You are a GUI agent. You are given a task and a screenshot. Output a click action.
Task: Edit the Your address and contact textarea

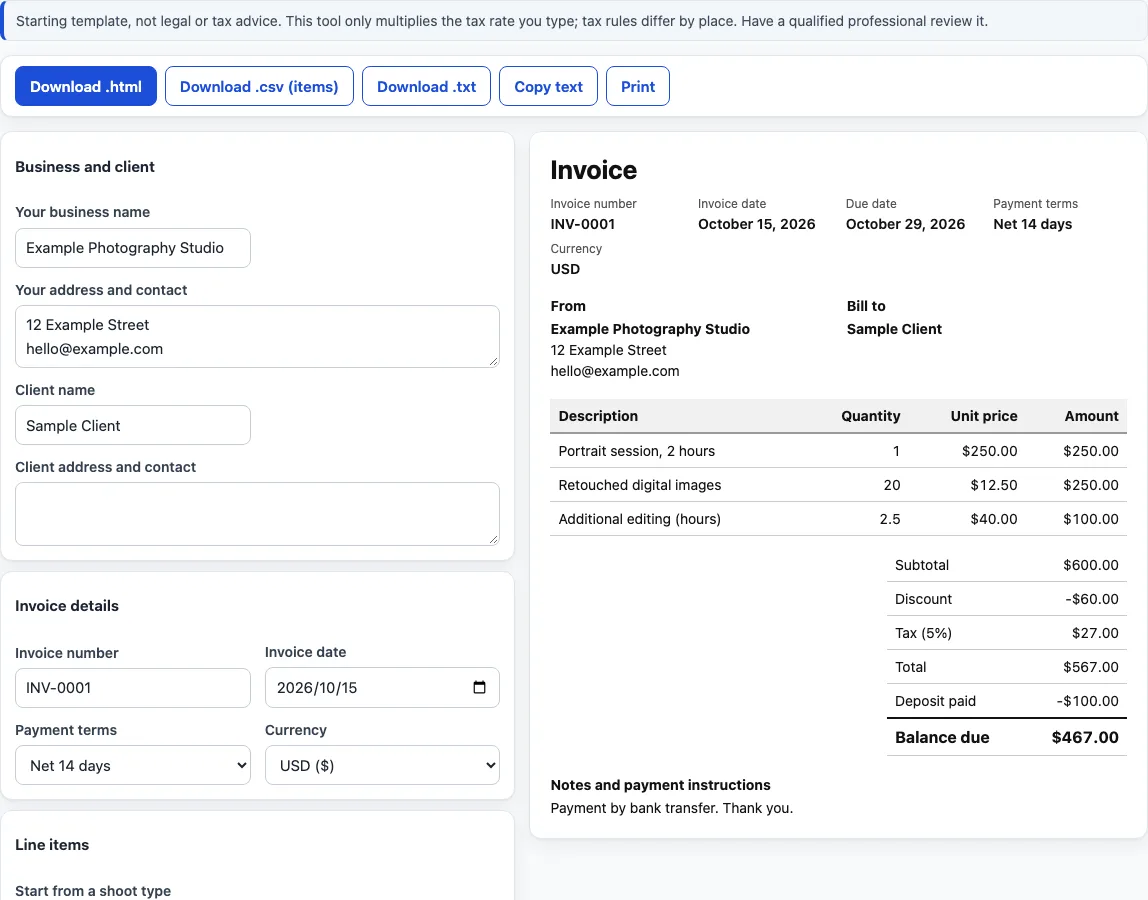257,337
